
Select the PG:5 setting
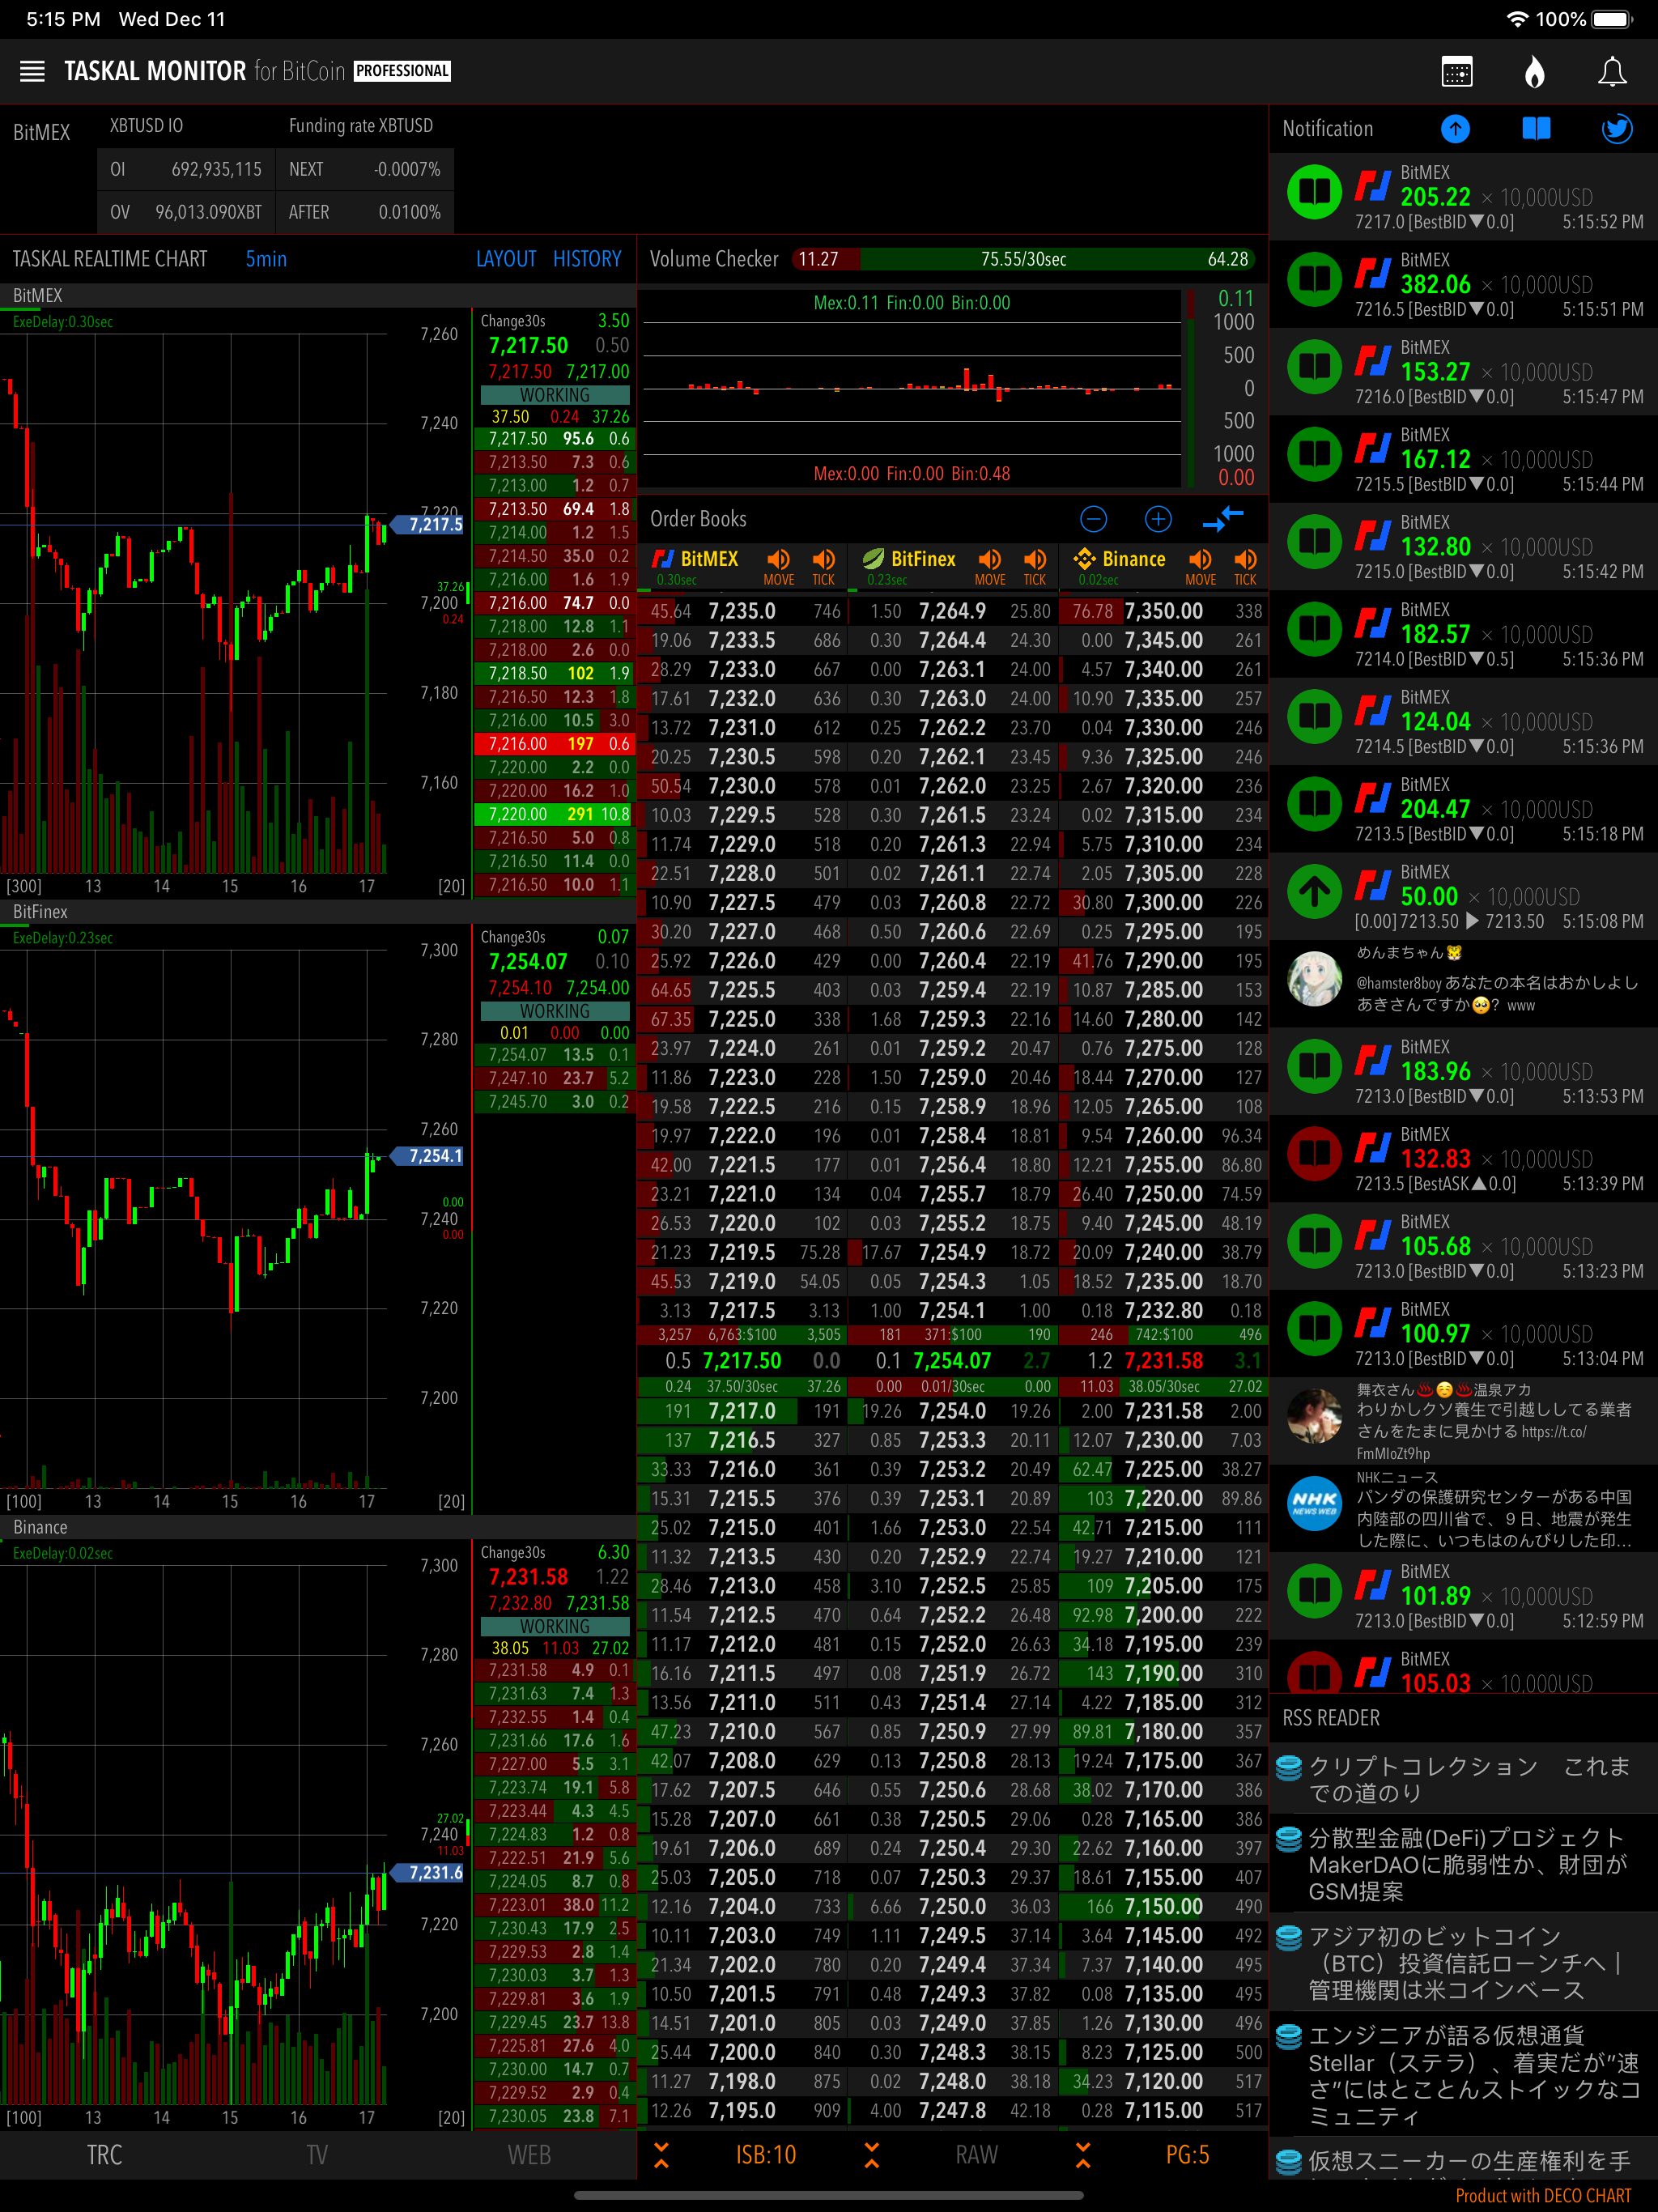[x=1188, y=2155]
